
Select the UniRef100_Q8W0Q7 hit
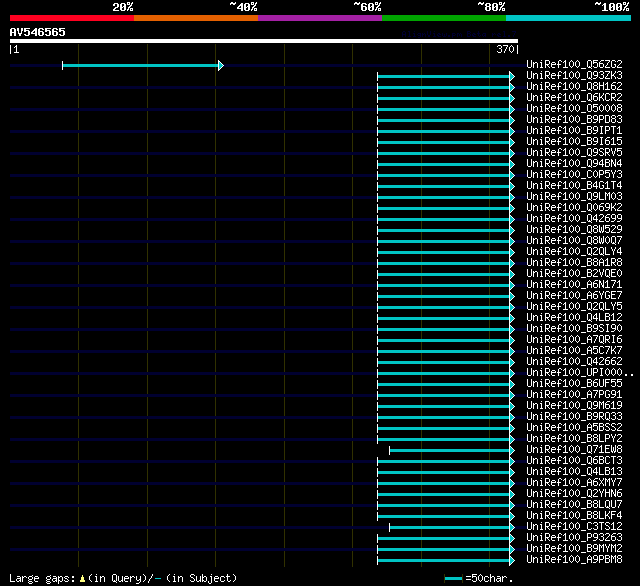pos(574,241)
